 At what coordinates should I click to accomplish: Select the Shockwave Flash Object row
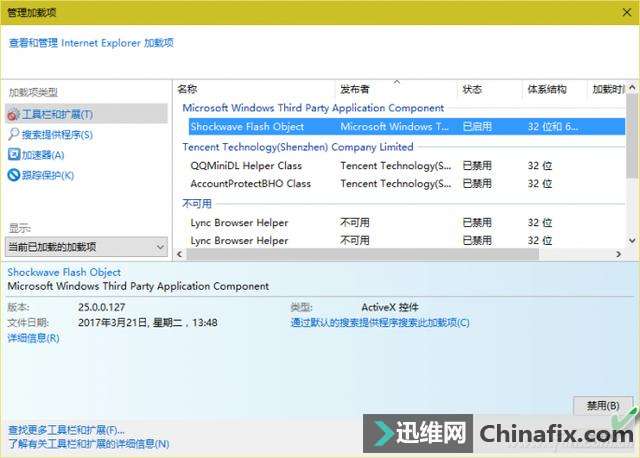pyautogui.click(x=407, y=127)
